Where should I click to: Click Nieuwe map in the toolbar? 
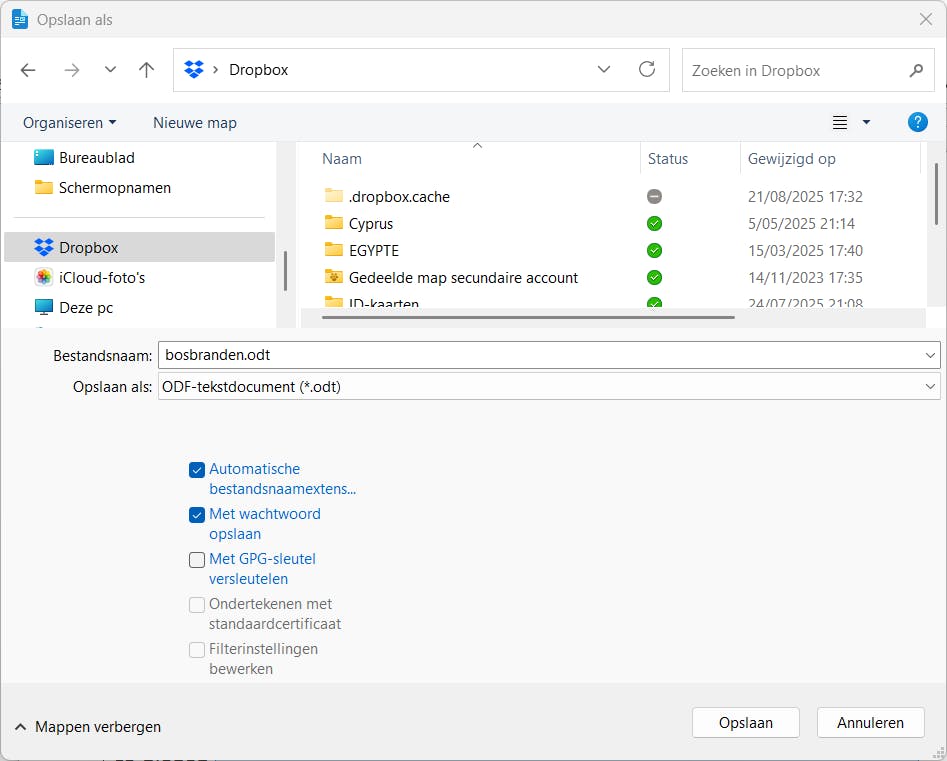tap(195, 123)
